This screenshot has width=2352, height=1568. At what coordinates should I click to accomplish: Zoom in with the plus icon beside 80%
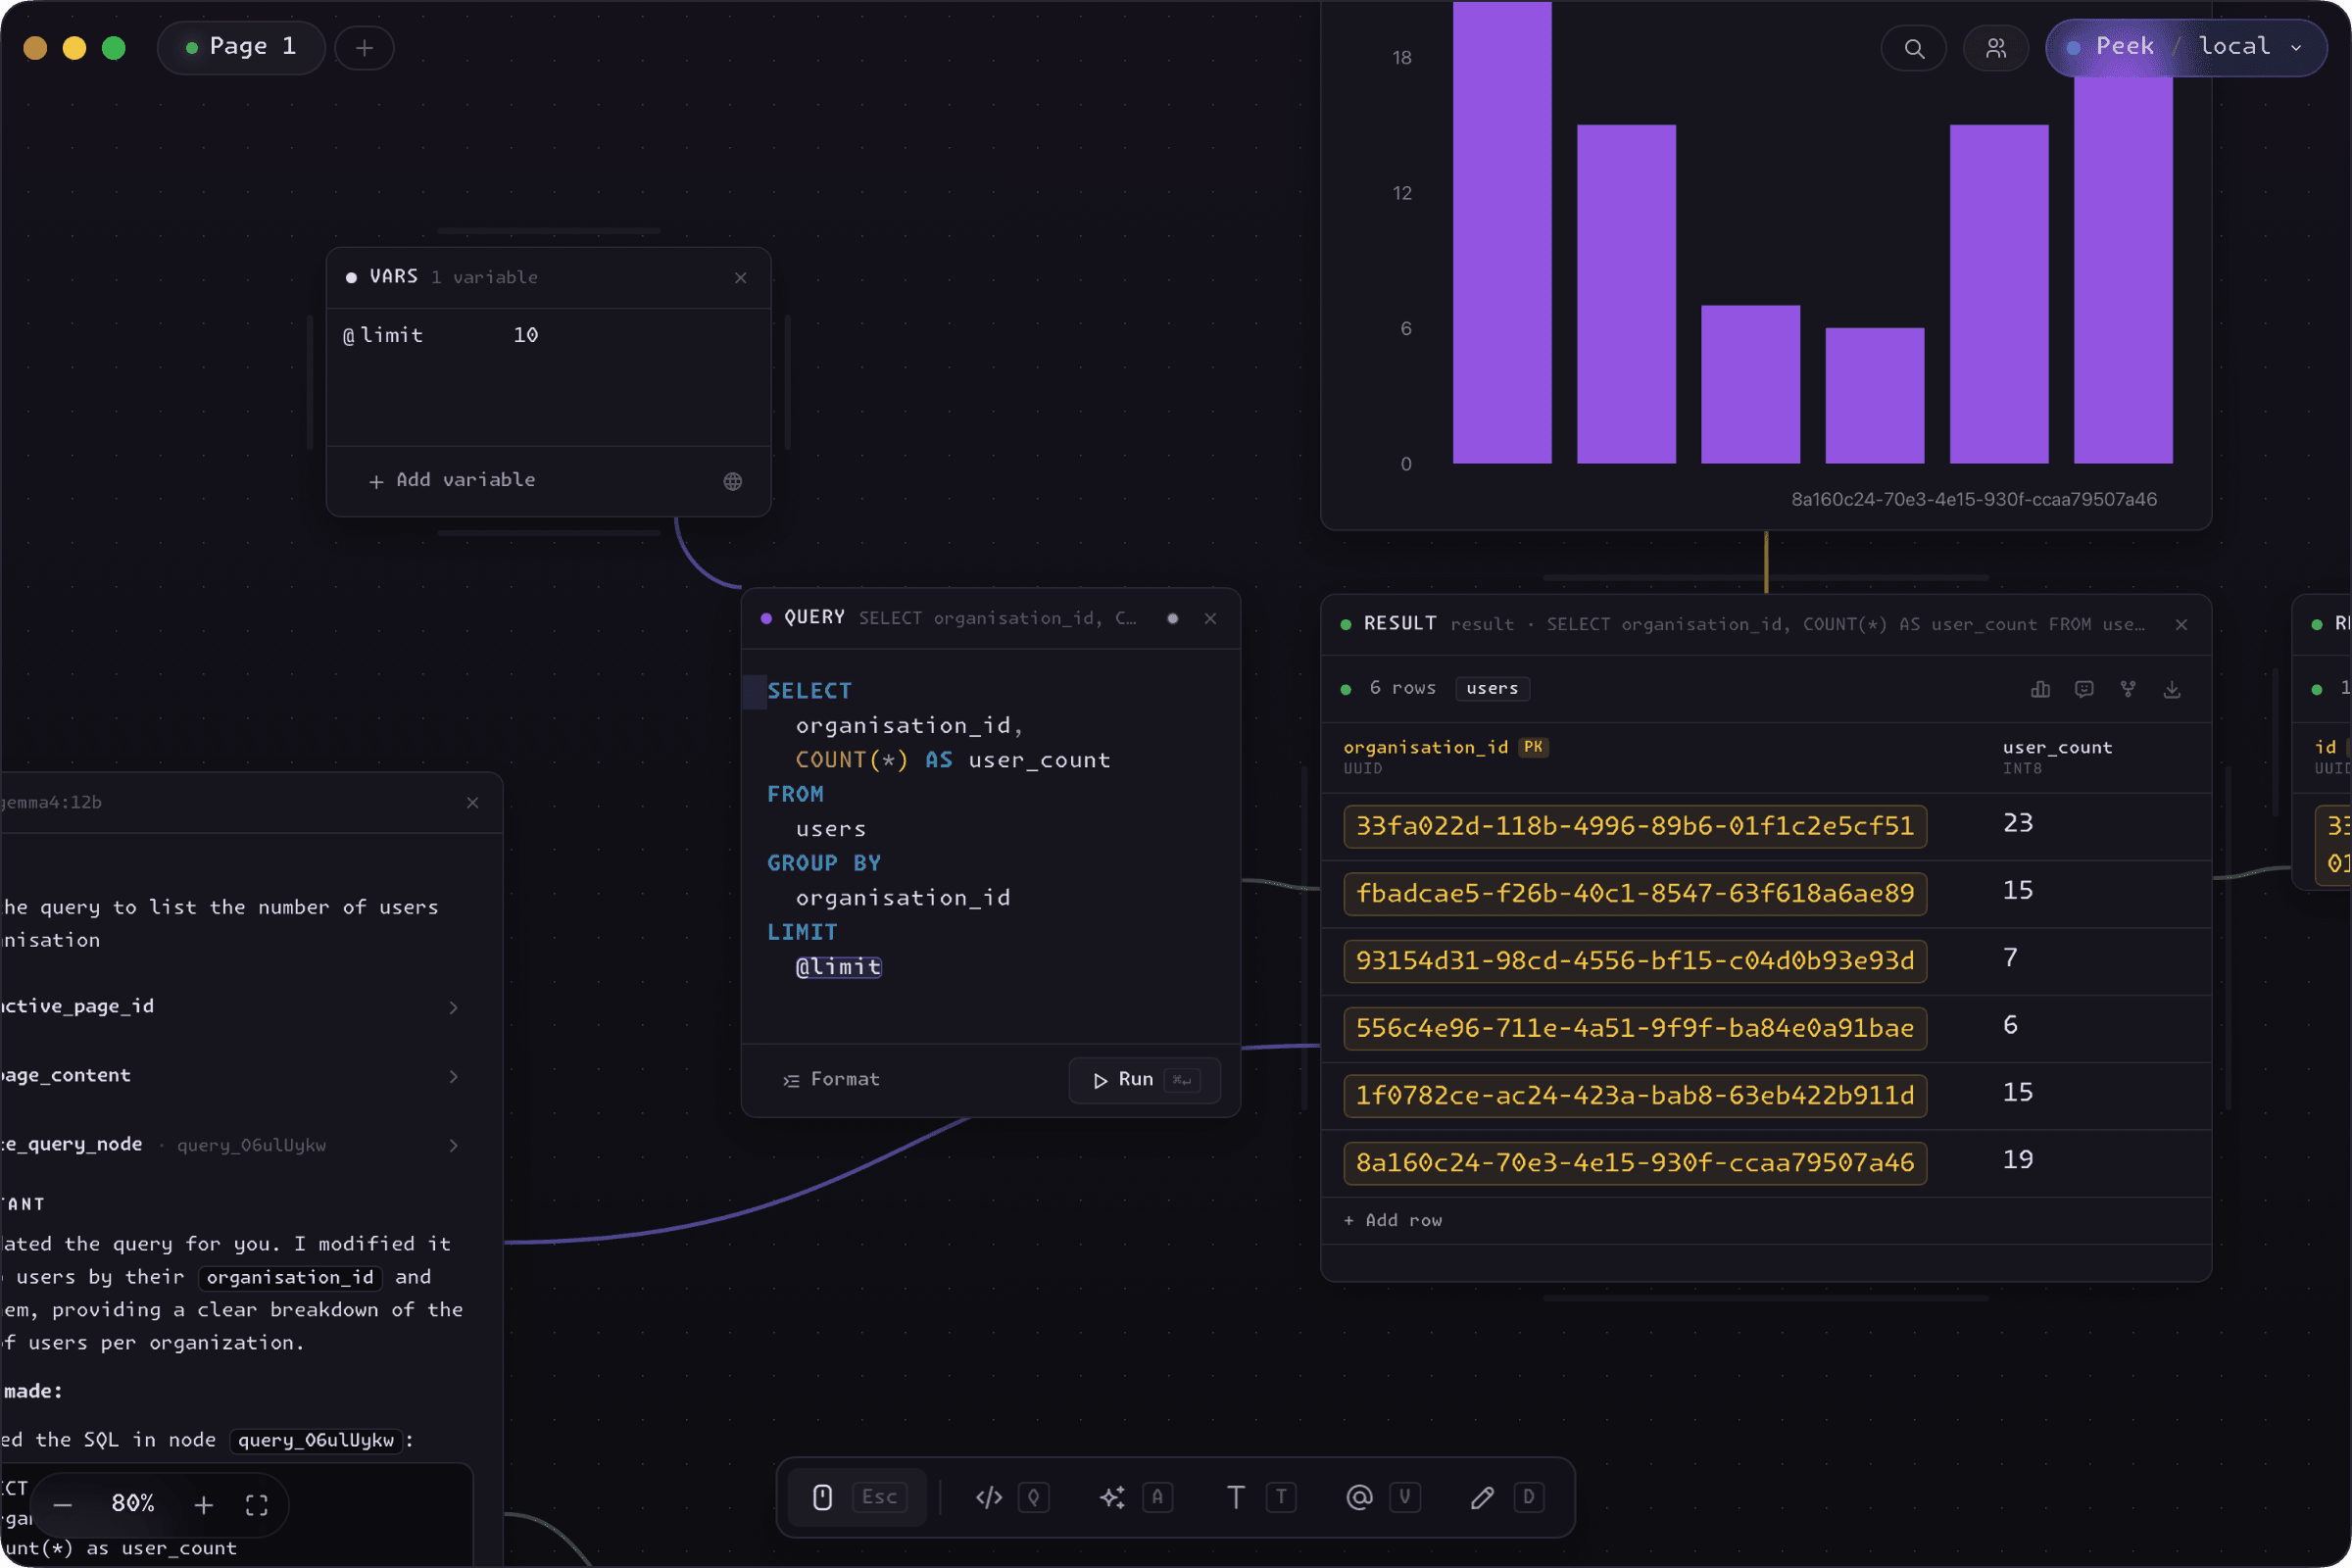(x=204, y=1505)
